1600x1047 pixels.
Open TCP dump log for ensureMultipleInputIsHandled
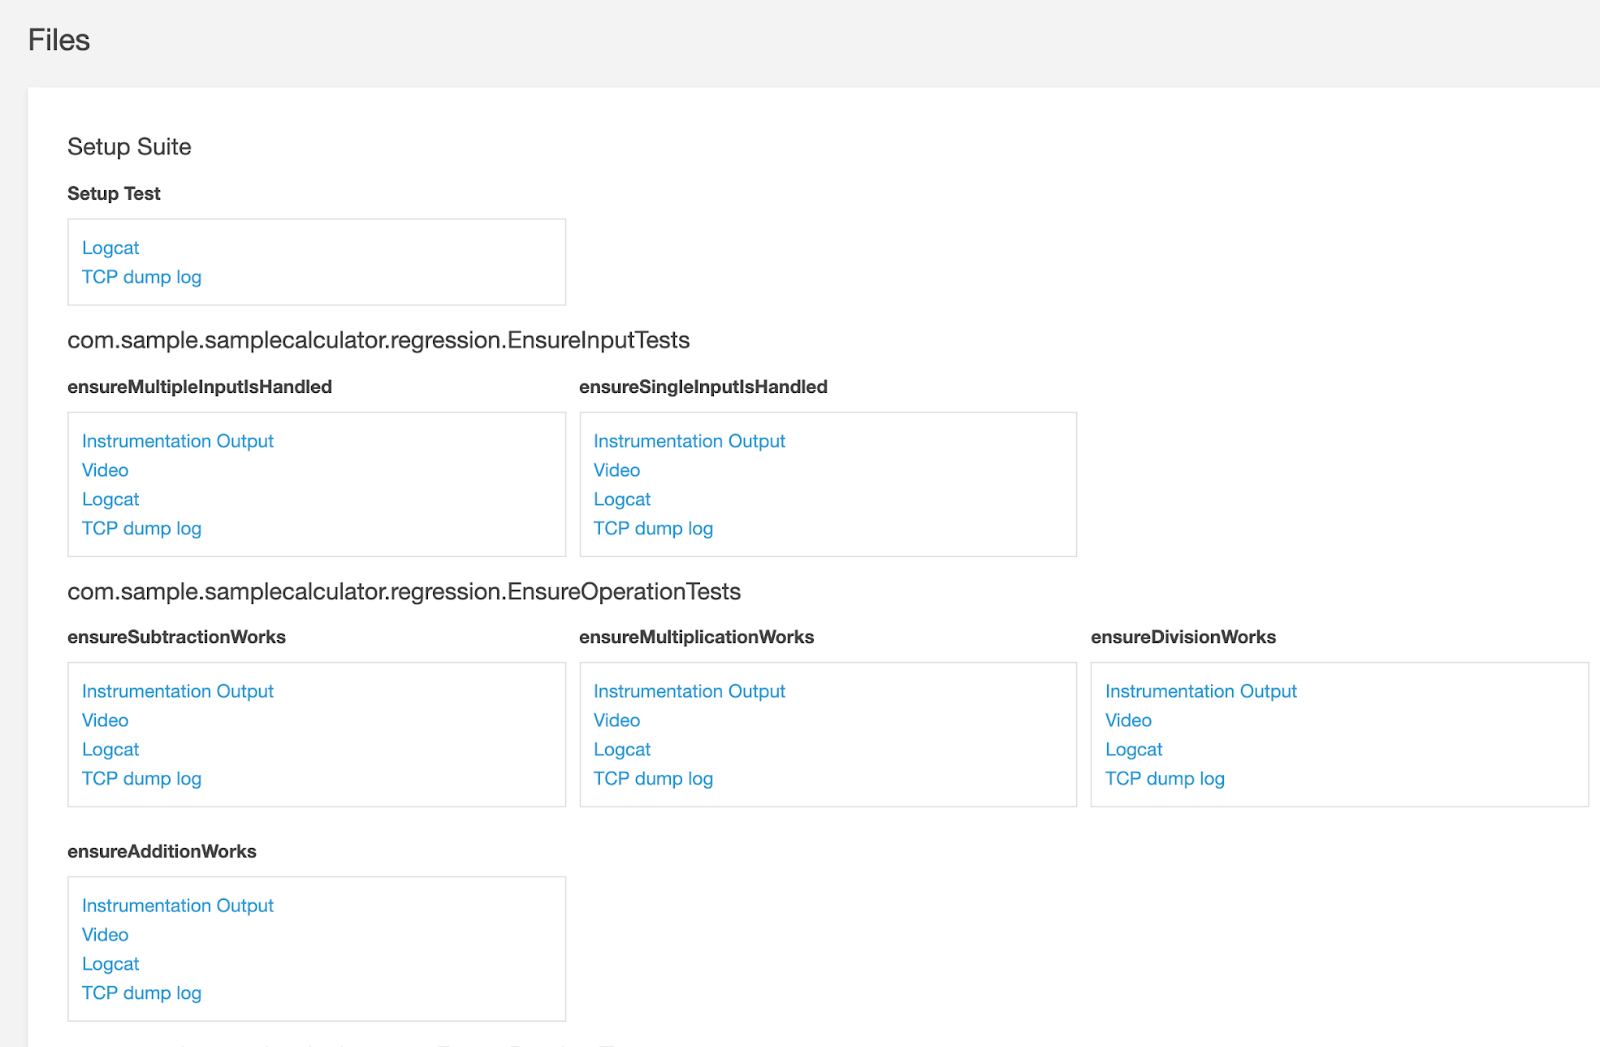(141, 528)
